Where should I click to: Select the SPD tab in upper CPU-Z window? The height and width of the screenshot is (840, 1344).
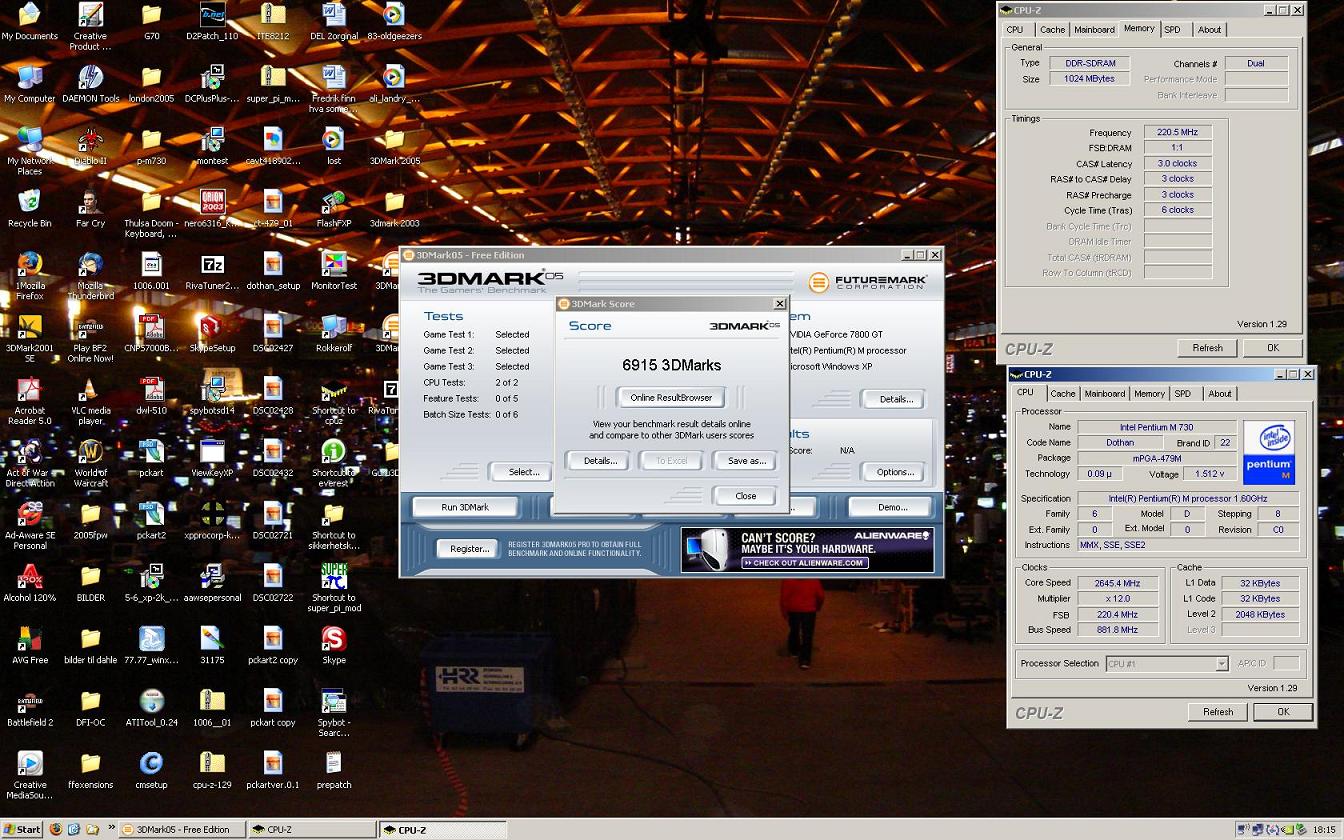click(1172, 29)
